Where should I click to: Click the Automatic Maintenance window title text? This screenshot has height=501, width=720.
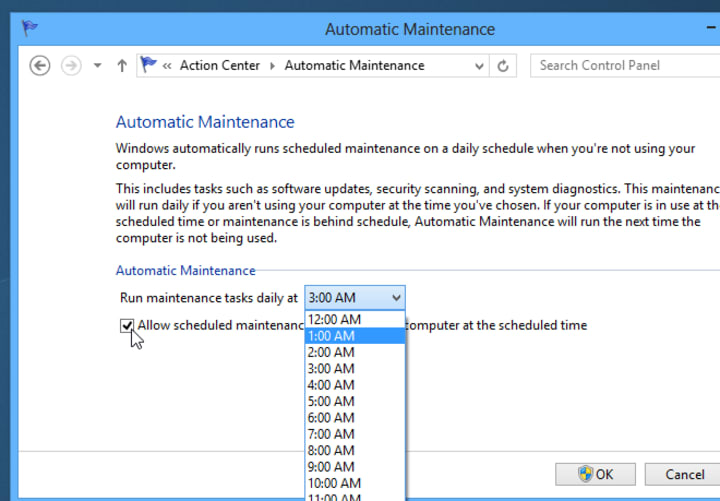pos(410,29)
